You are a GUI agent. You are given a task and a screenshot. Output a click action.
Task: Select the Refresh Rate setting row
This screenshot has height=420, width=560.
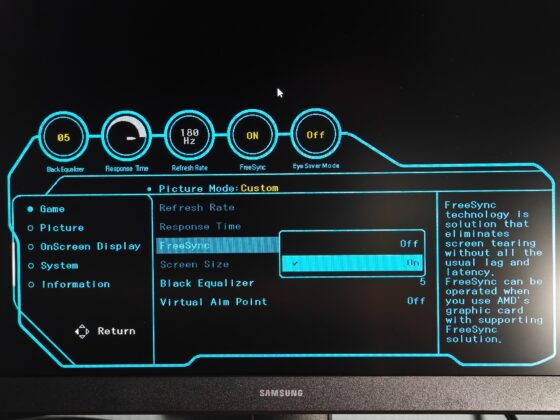[x=197, y=208]
